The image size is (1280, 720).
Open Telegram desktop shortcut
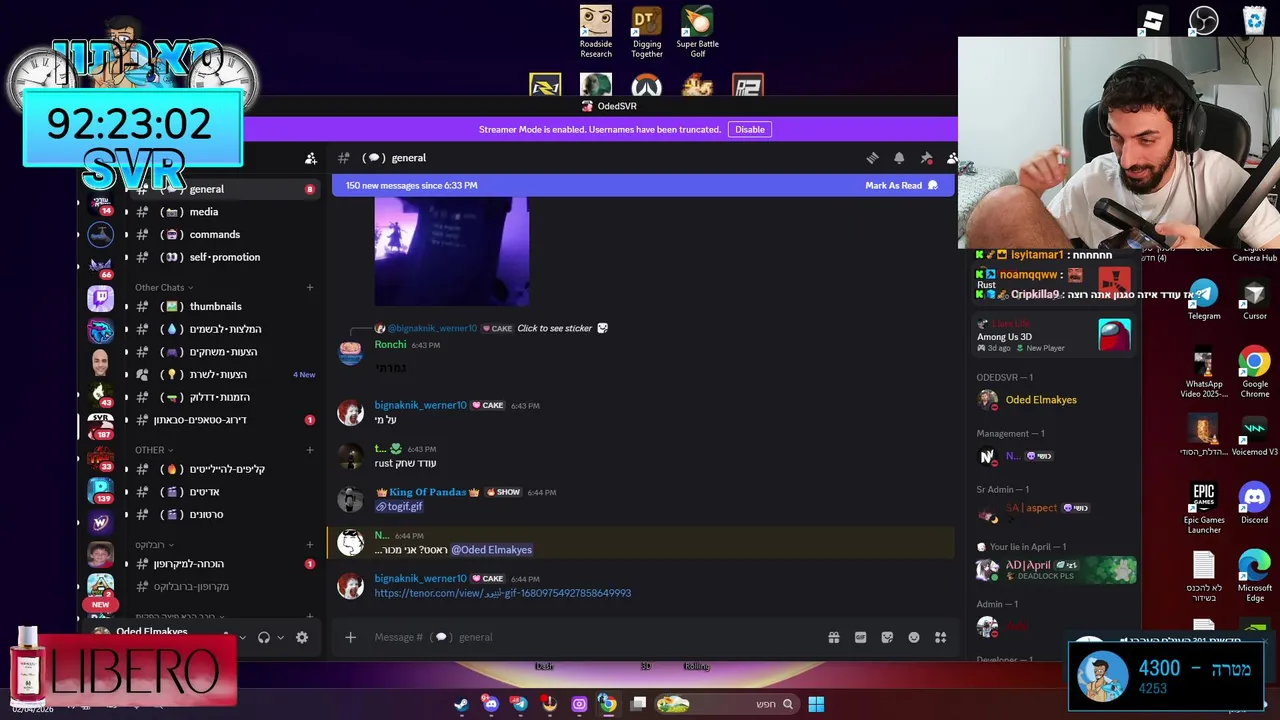1204,299
